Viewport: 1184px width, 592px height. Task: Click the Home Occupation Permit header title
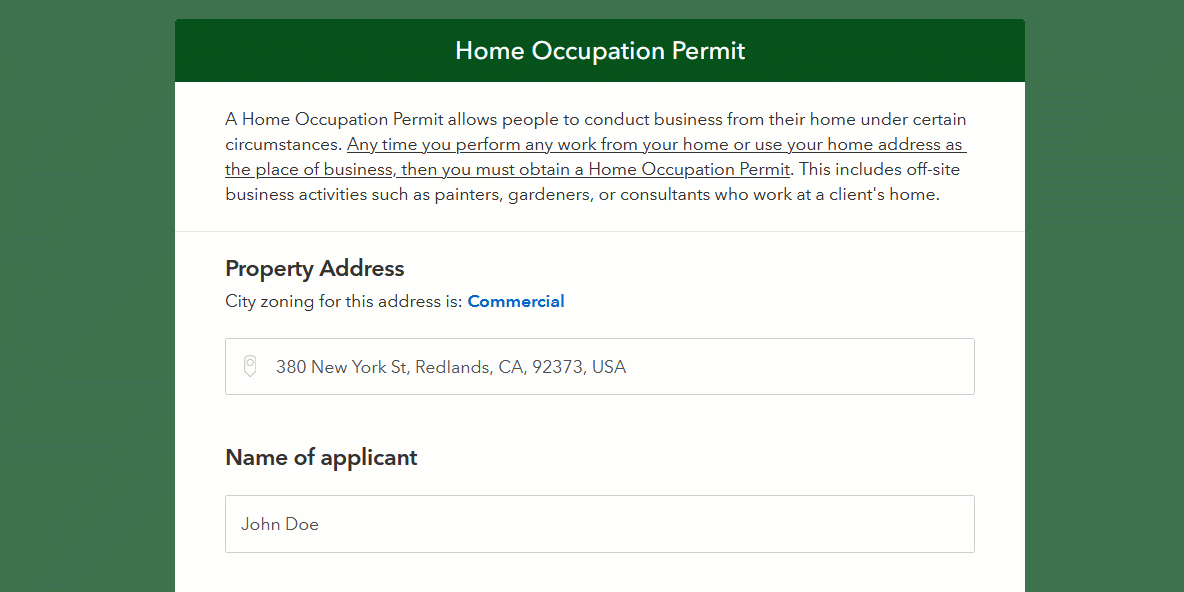click(x=600, y=51)
